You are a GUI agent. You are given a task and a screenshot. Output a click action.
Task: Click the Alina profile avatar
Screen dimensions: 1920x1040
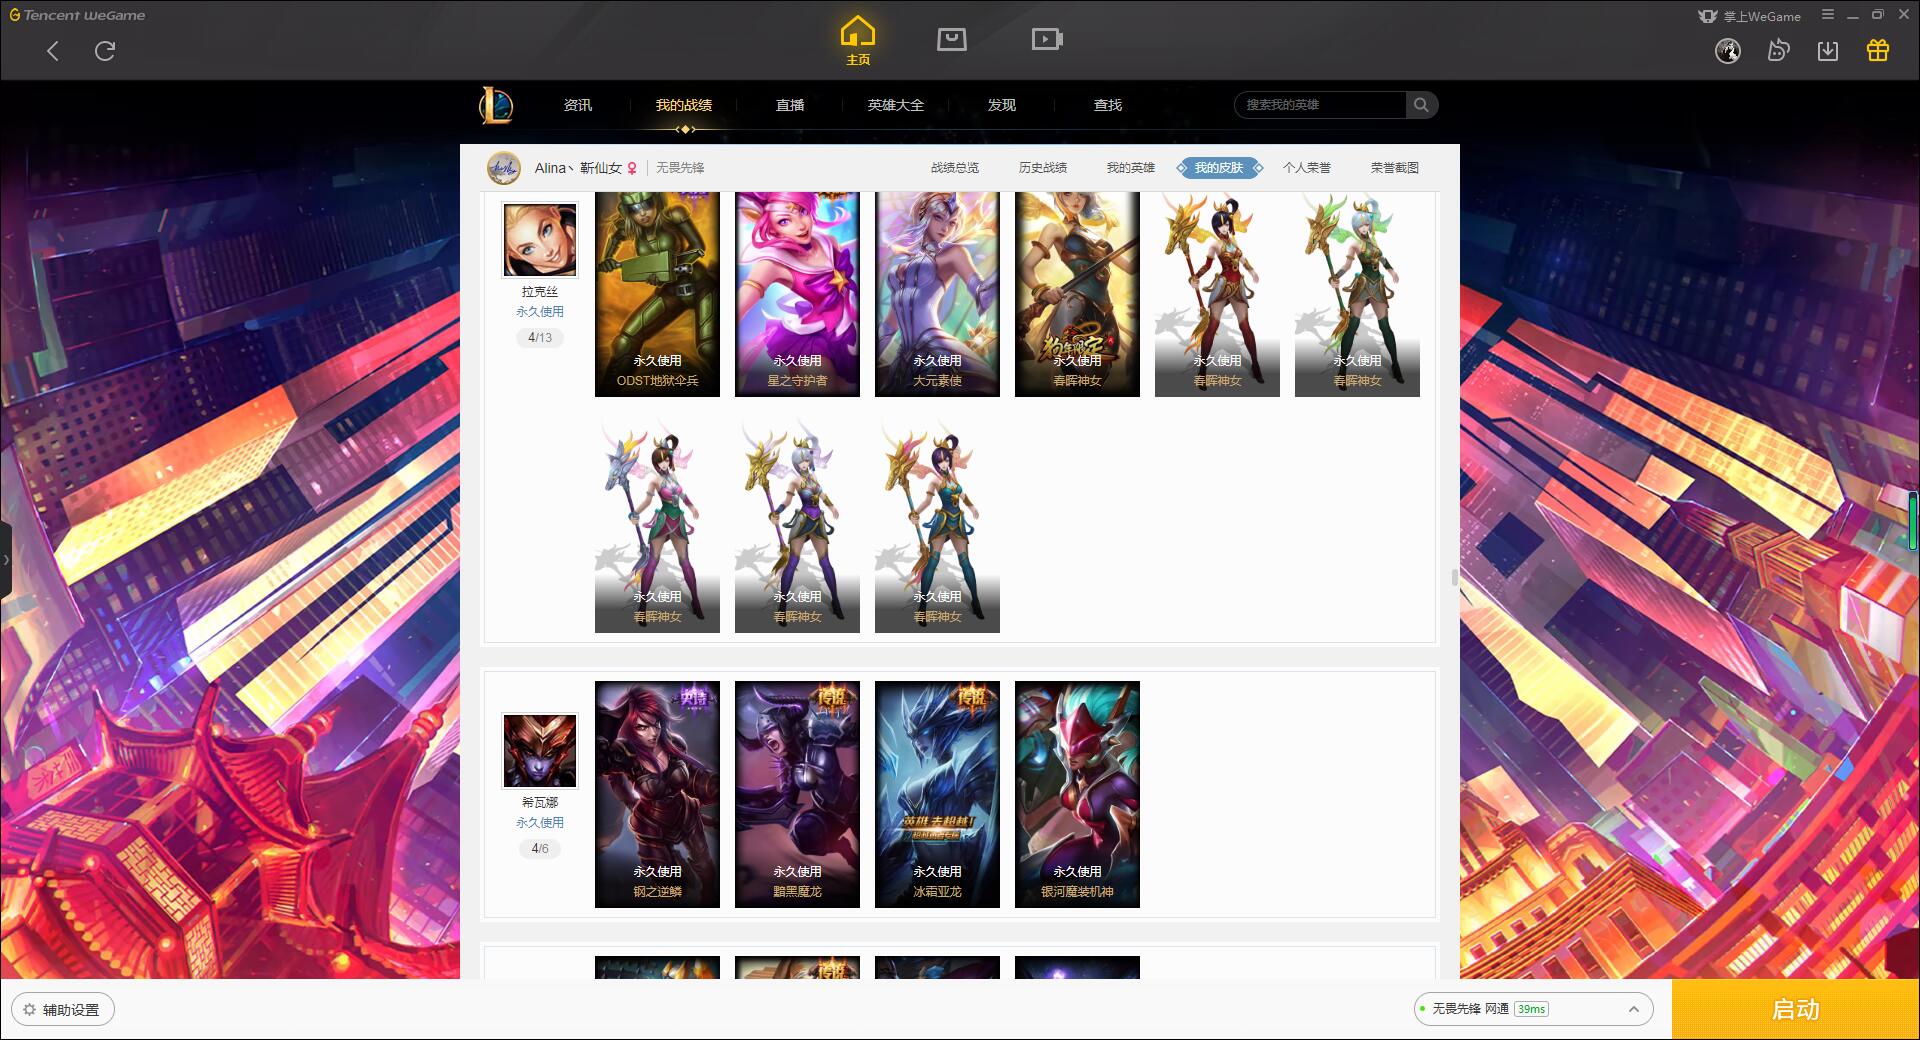[504, 168]
